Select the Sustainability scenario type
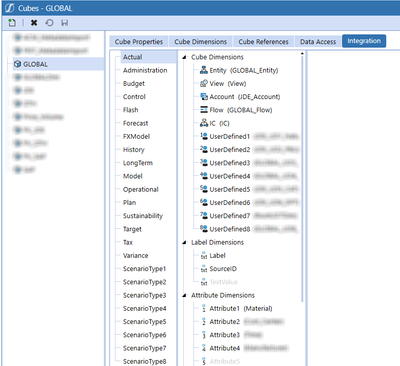This screenshot has width=400, height=366. coord(143,216)
